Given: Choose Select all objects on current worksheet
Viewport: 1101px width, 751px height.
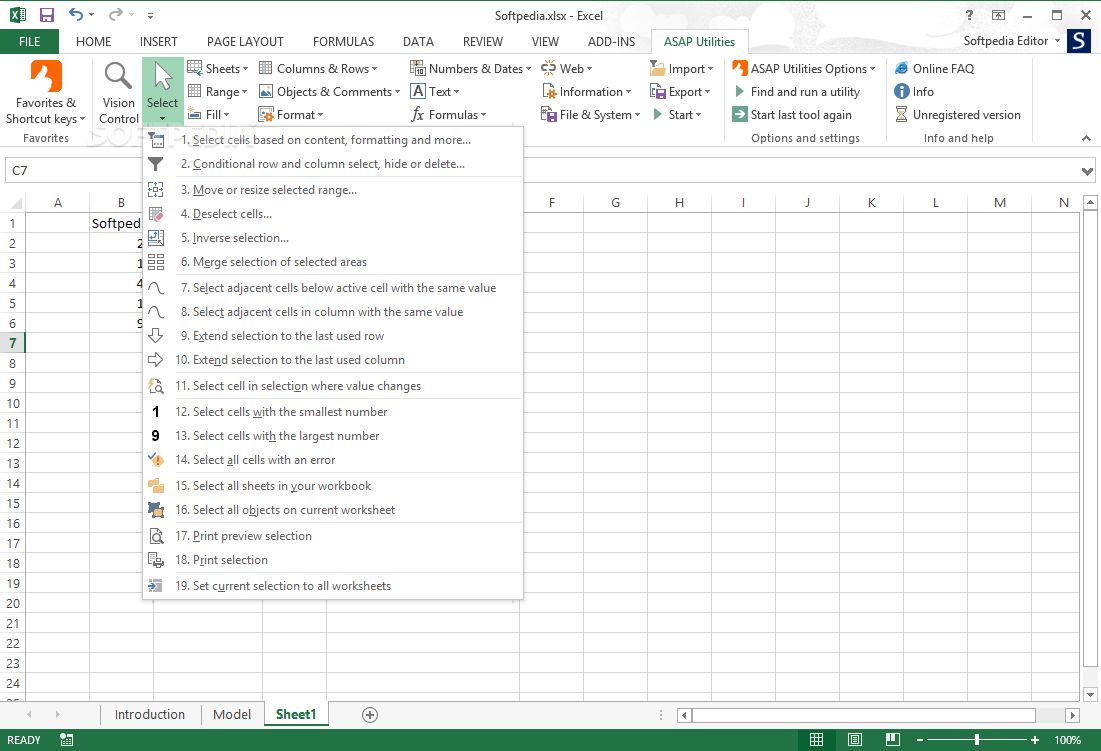Looking at the screenshot, I should pyautogui.click(x=333, y=510).
